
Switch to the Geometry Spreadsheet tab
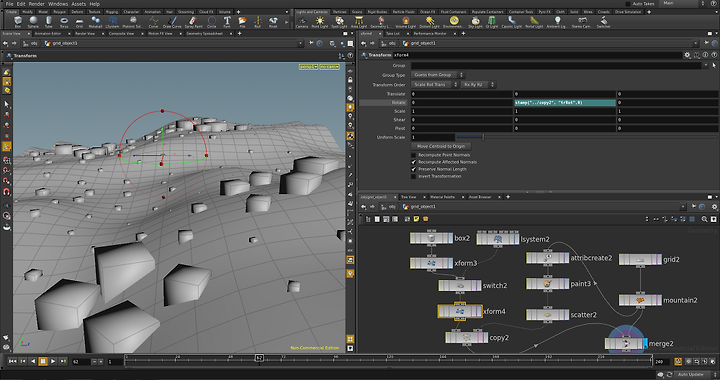pos(205,34)
